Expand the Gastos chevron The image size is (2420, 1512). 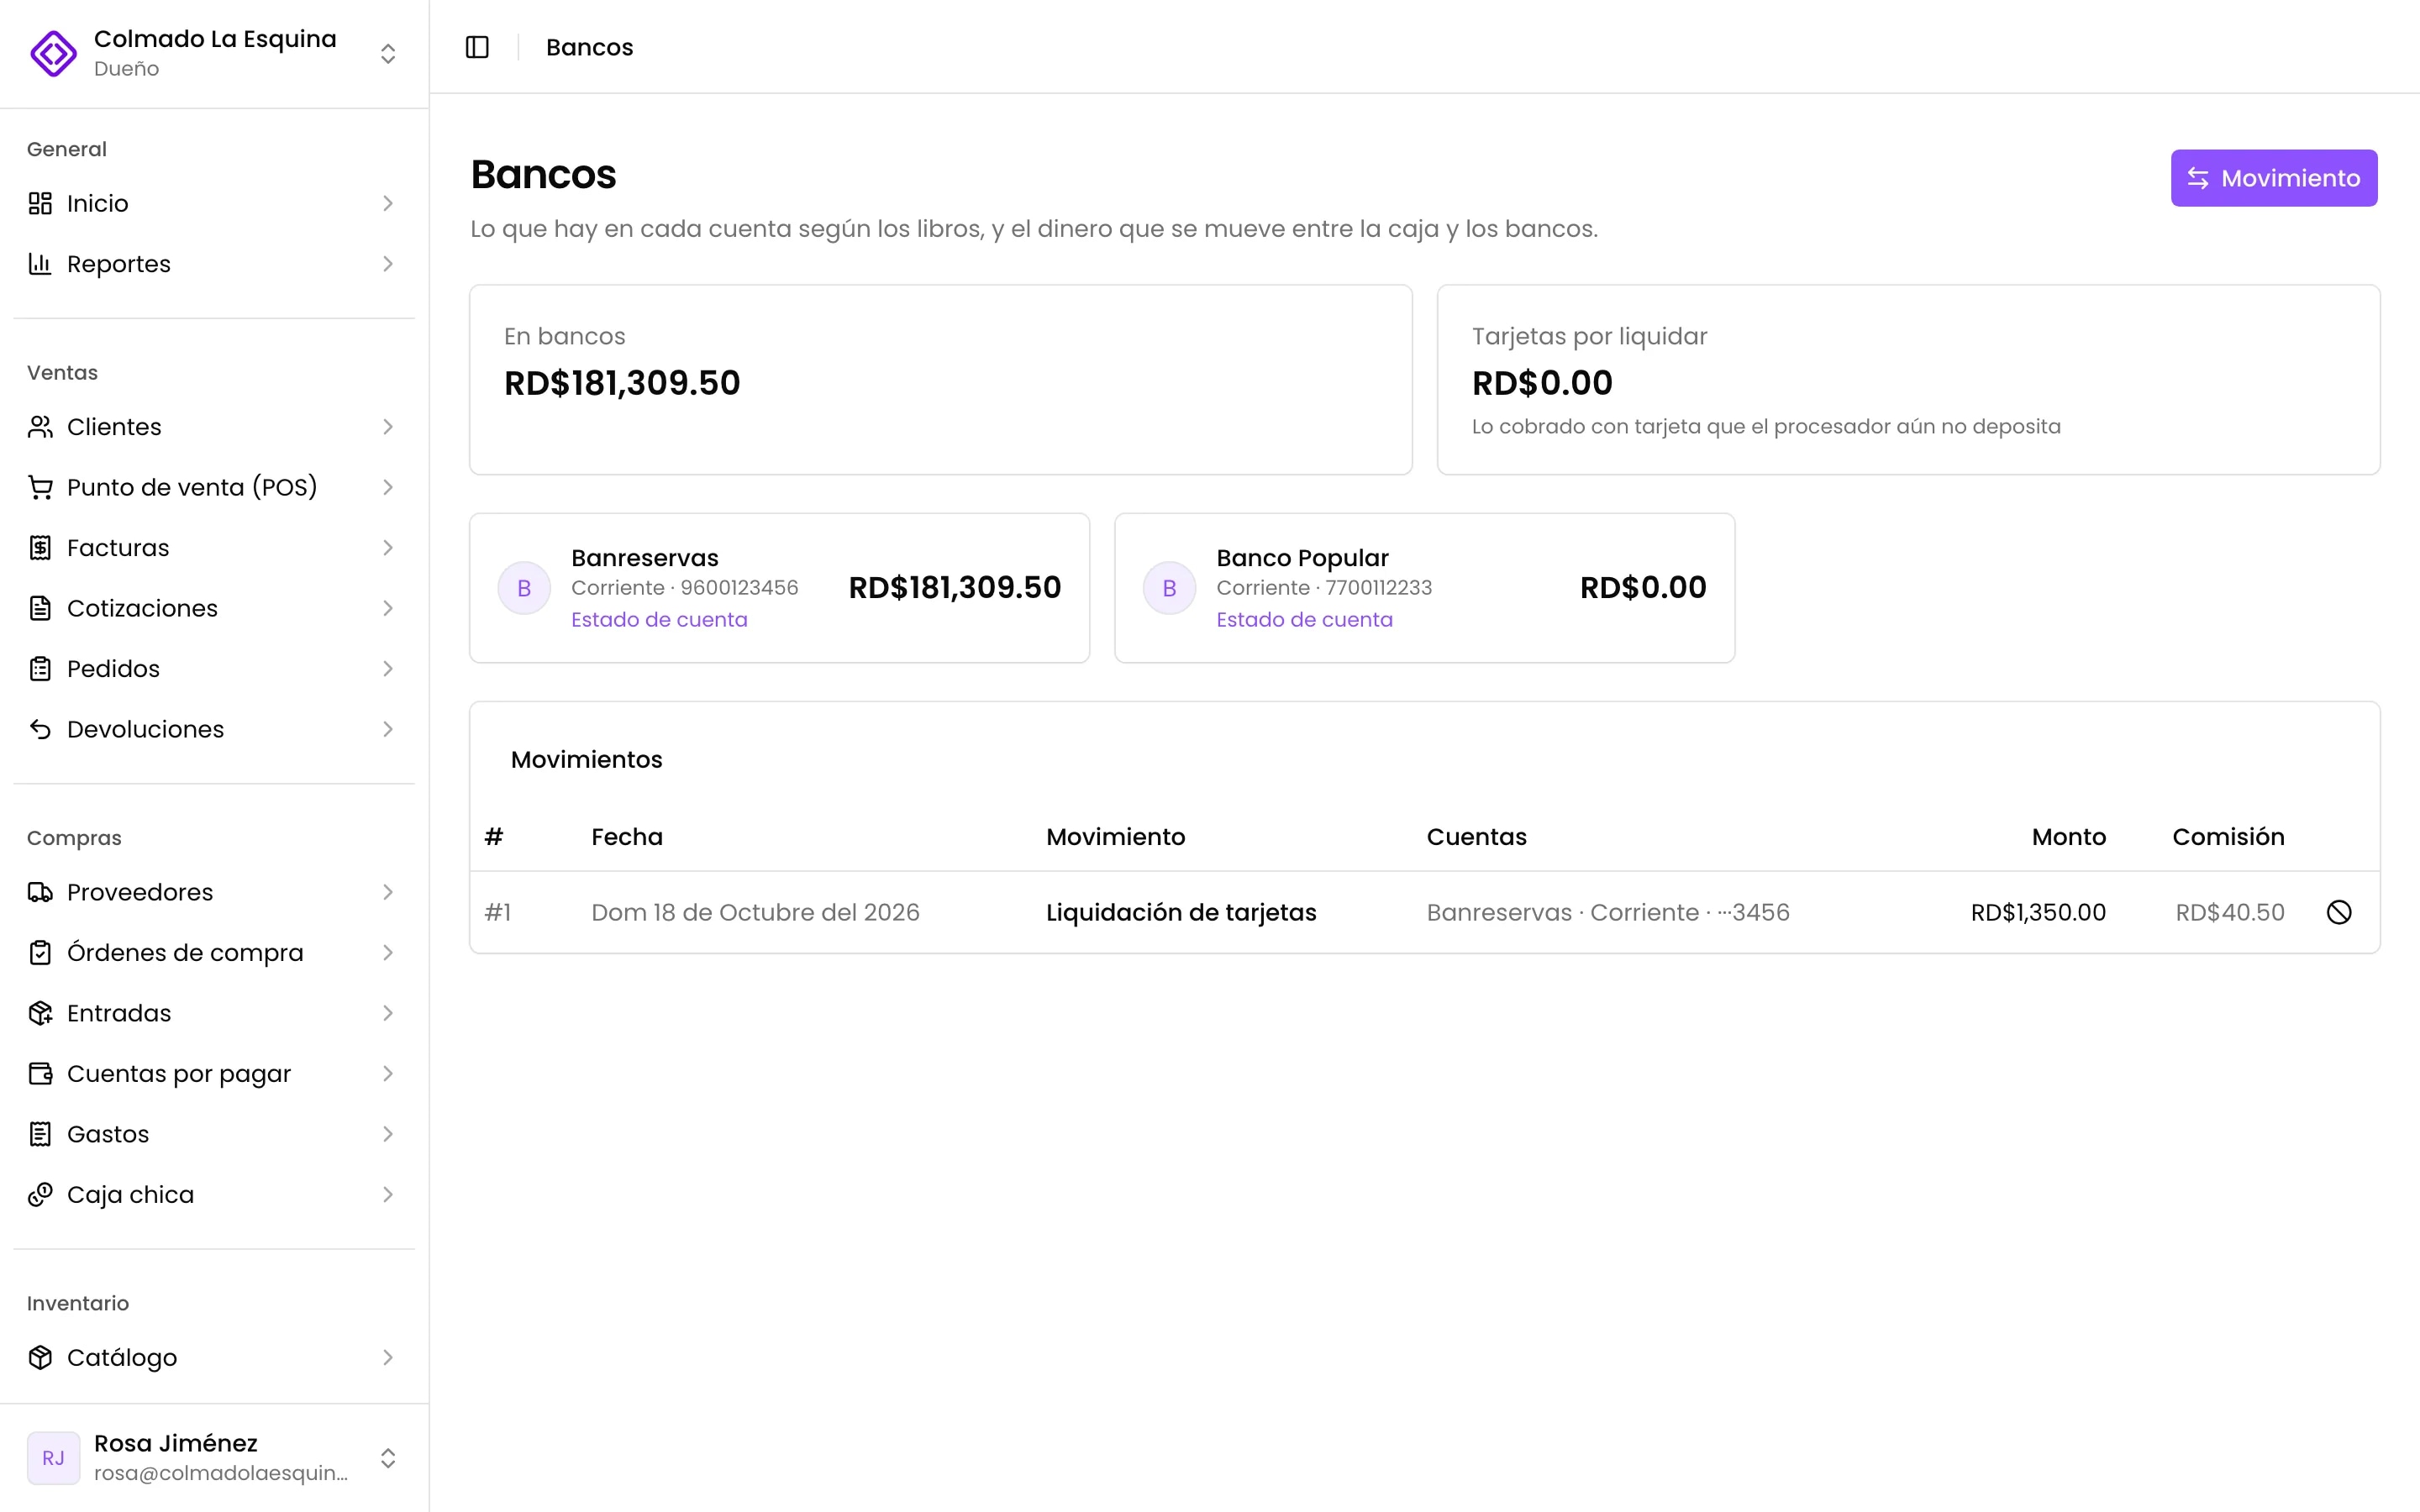click(388, 1134)
